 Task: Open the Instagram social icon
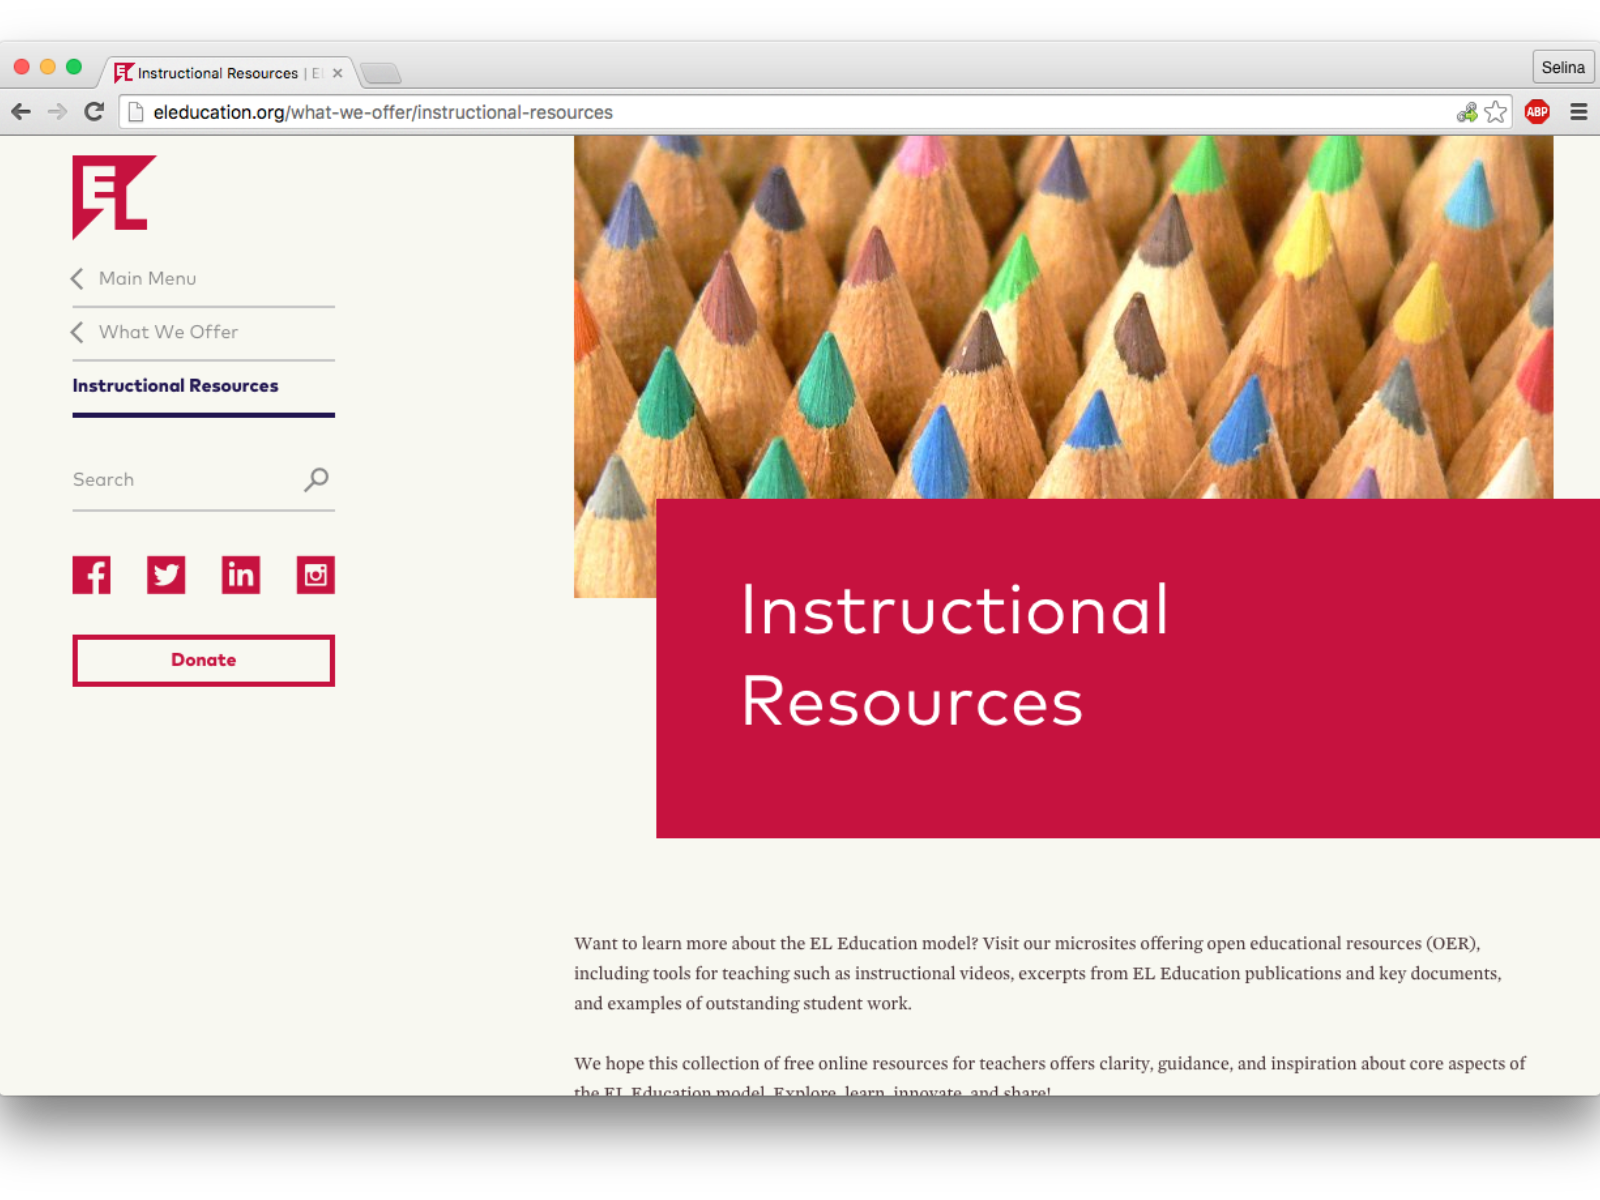(315, 575)
